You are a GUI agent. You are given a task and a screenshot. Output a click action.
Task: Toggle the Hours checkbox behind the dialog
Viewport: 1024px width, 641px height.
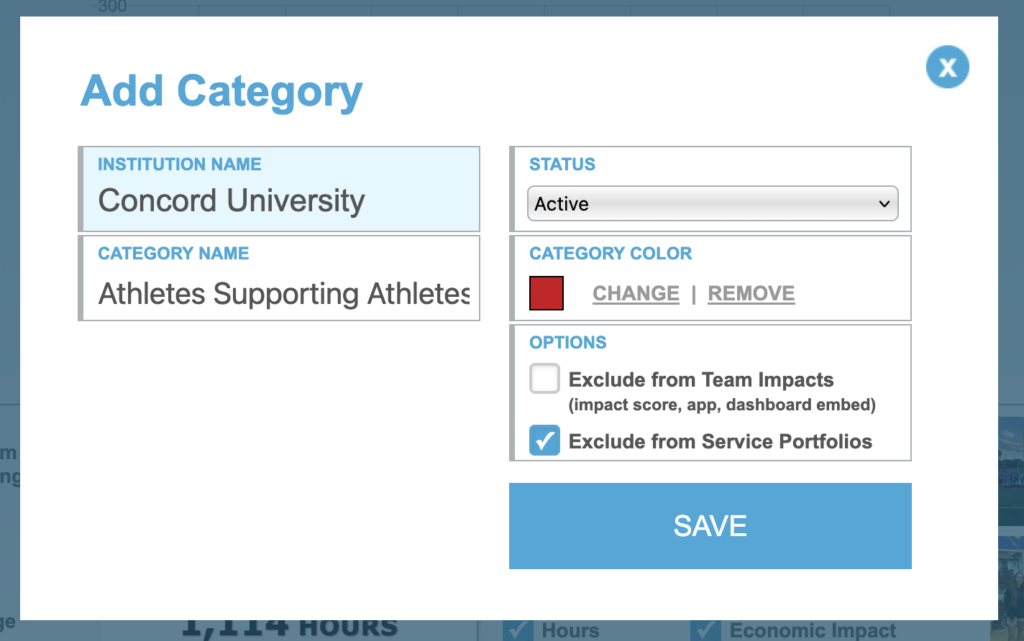(x=518, y=630)
